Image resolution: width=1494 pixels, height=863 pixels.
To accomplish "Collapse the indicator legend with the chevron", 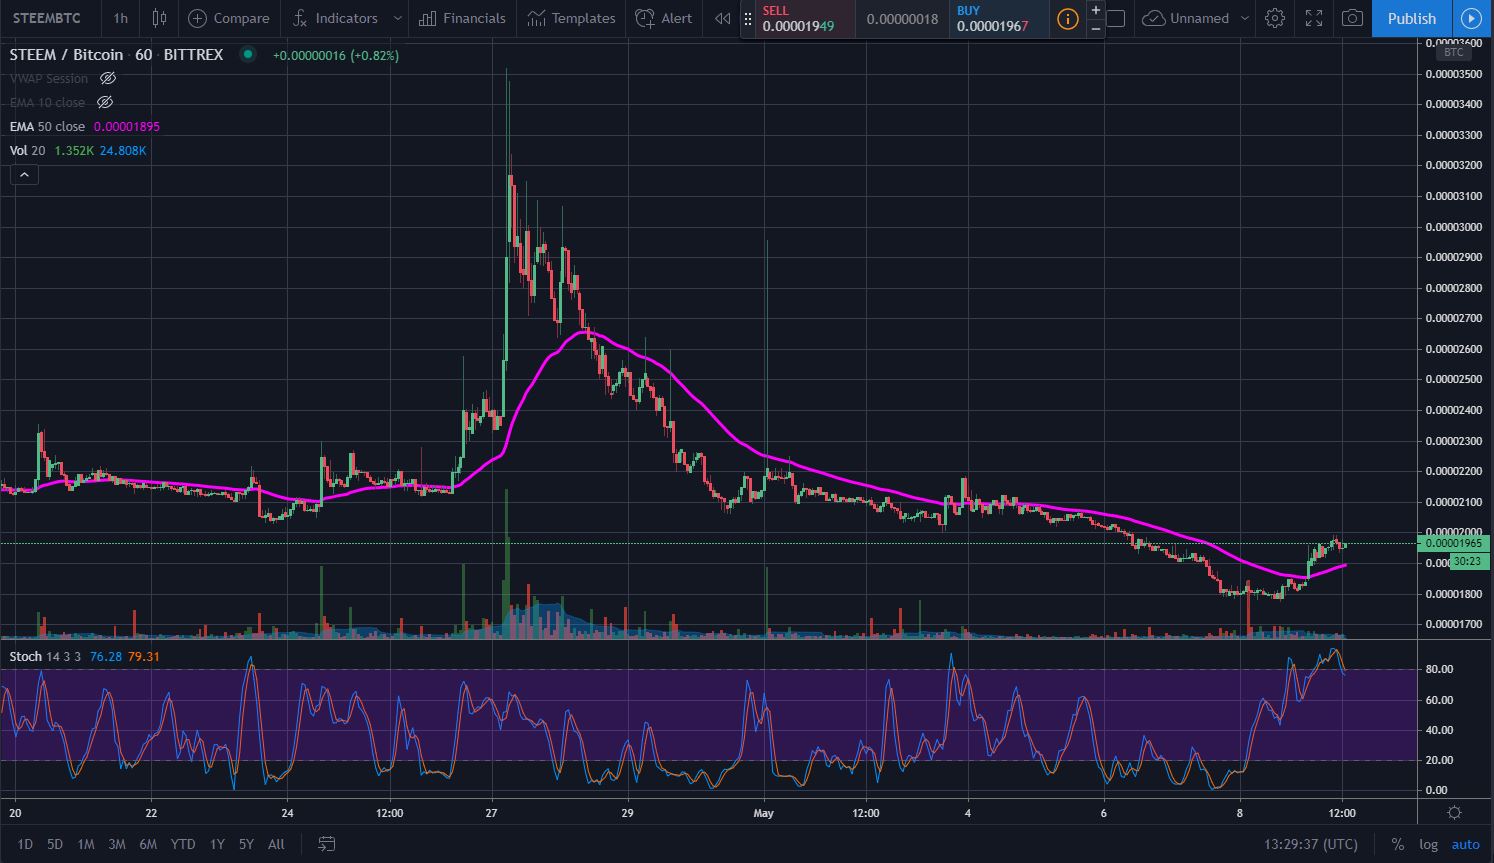I will coord(24,175).
